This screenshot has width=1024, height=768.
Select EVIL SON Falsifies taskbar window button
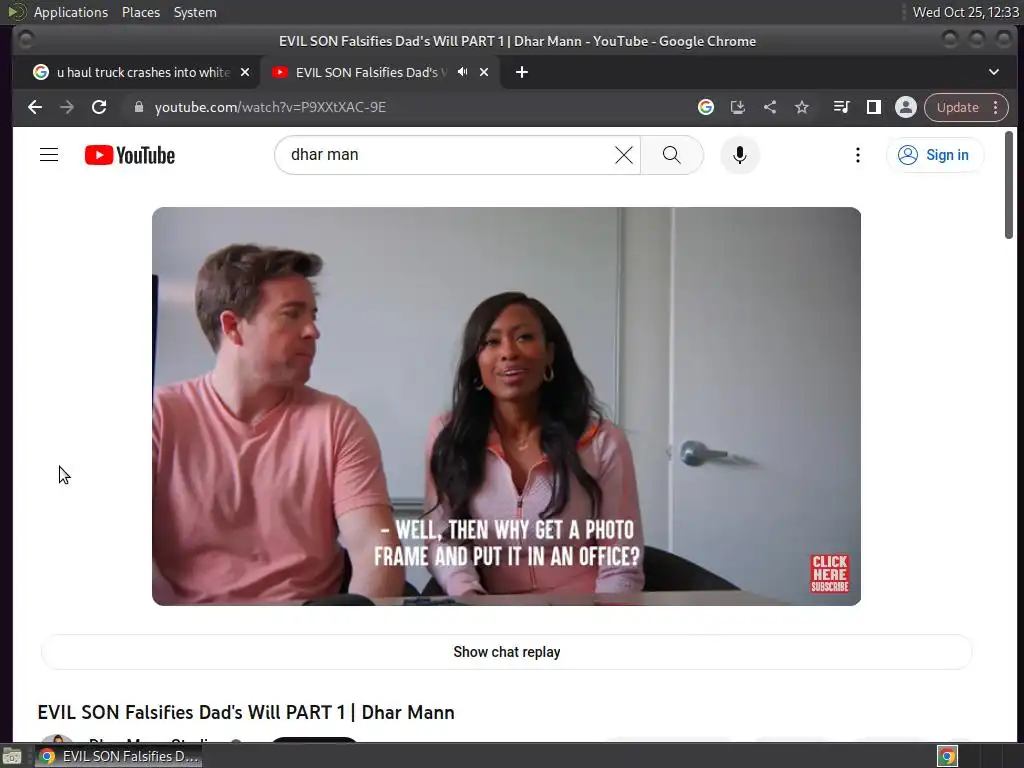[x=118, y=756]
